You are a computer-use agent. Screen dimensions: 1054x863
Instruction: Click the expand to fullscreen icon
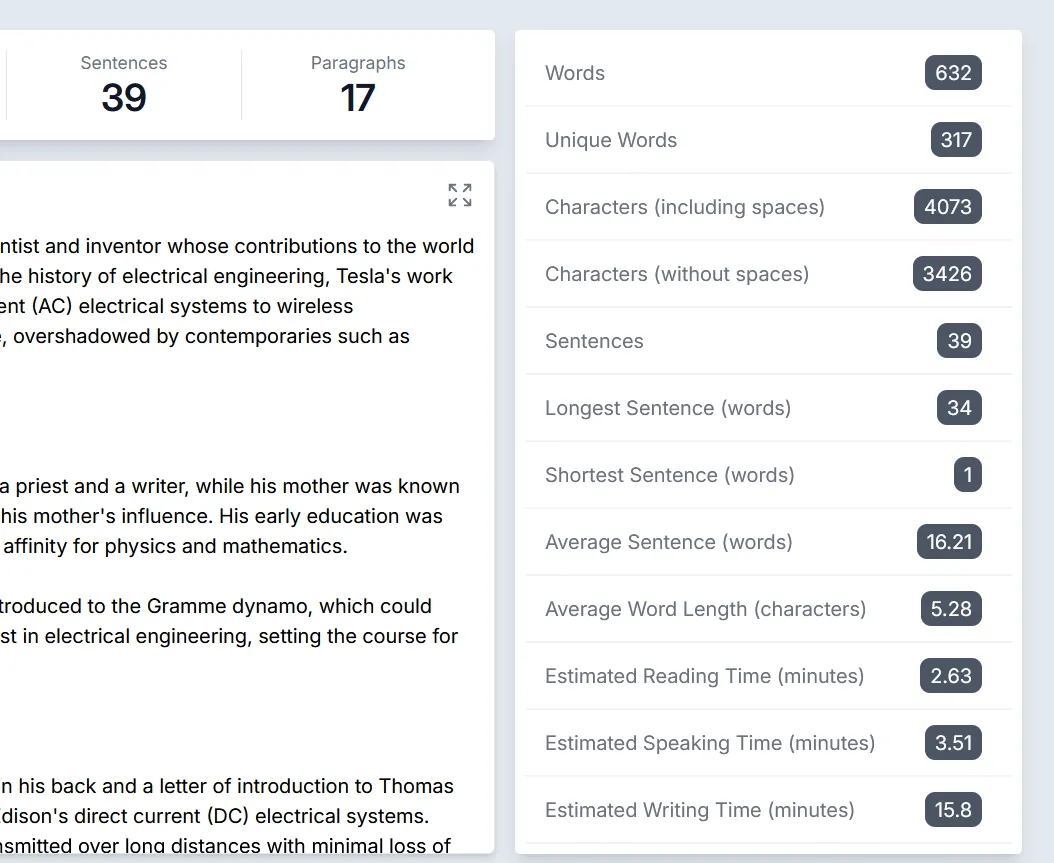[460, 195]
